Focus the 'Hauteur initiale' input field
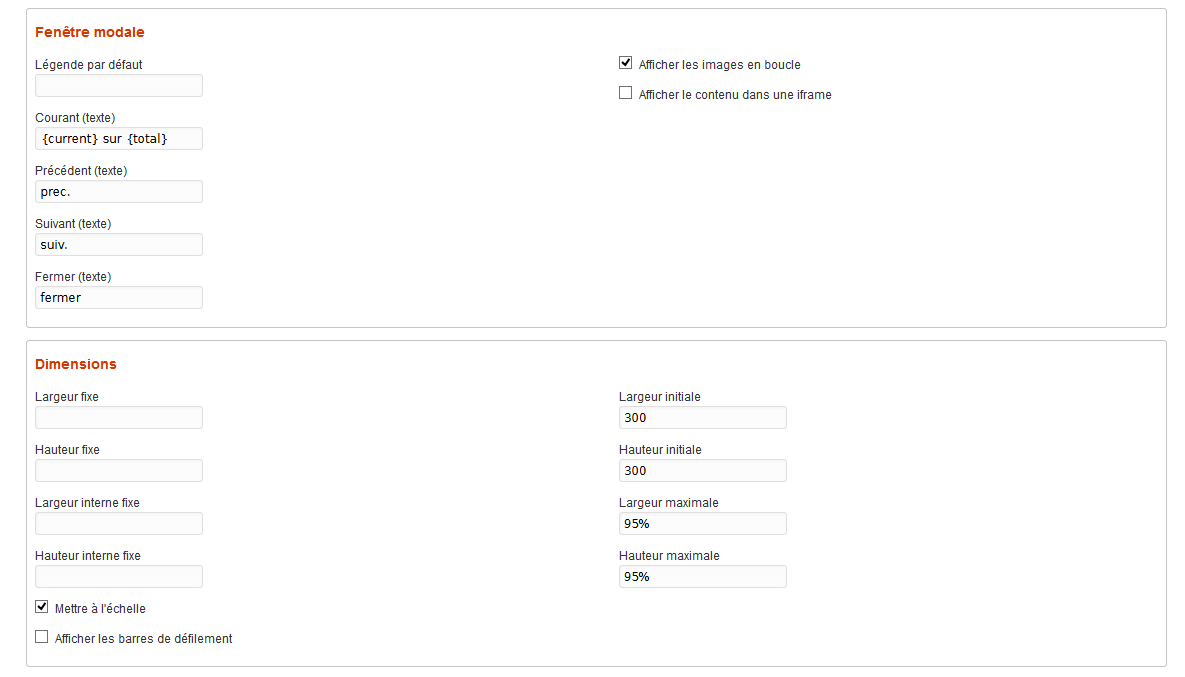The image size is (1185, 677). click(x=703, y=471)
